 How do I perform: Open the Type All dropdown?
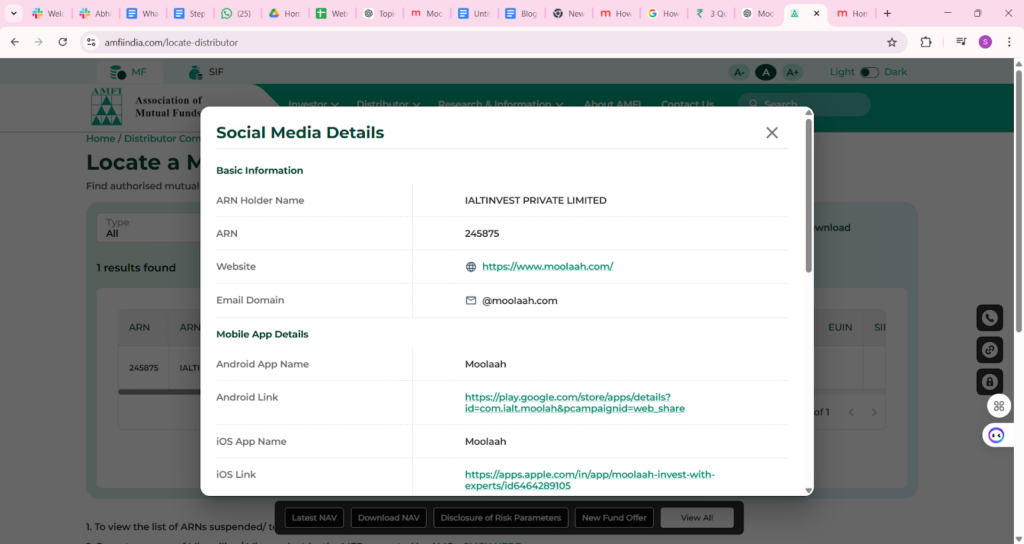click(149, 228)
